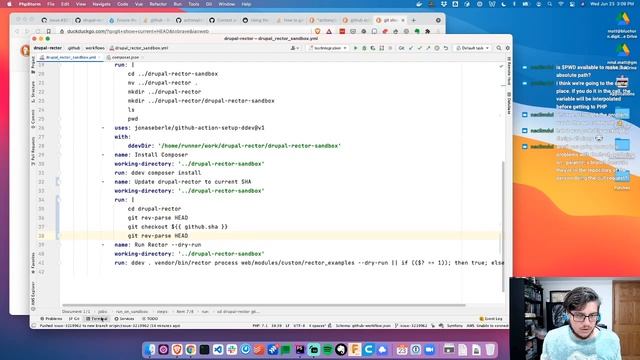This screenshot has width=640, height=360.
Task: Open new tab plus button in browser
Action: click(x=413, y=20)
